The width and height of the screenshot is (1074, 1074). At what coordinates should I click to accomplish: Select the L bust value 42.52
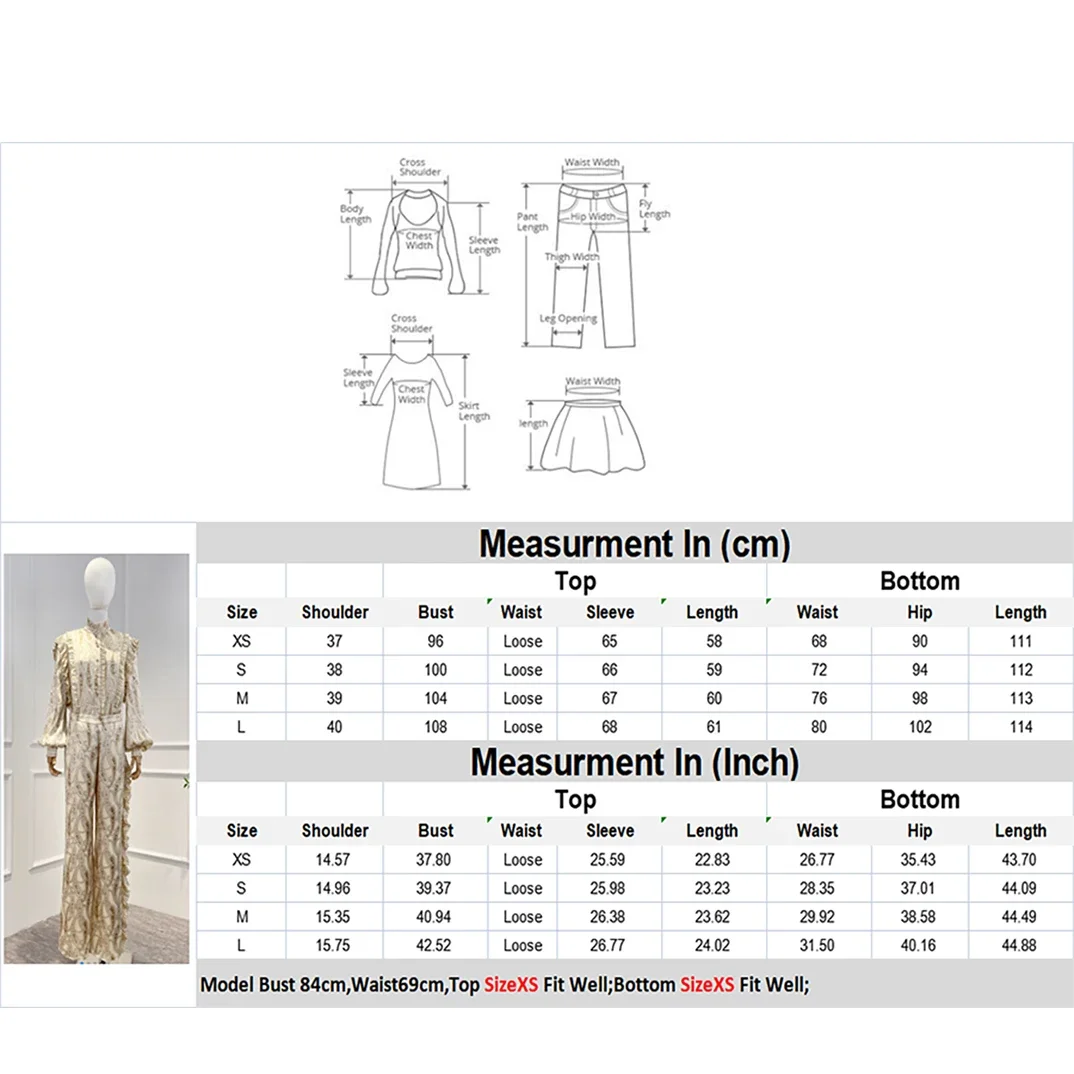click(x=434, y=945)
